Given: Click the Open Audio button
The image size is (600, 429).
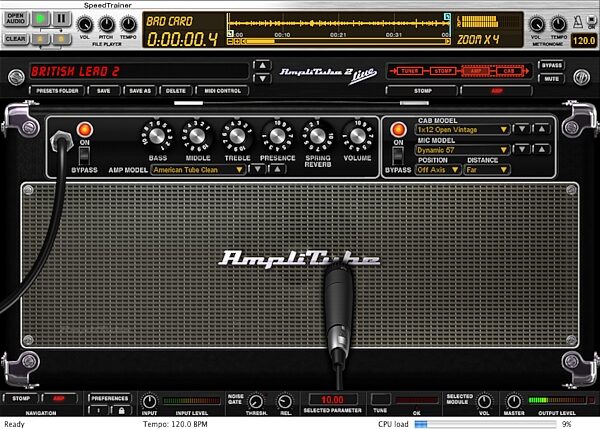Looking at the screenshot, I should (16, 18).
